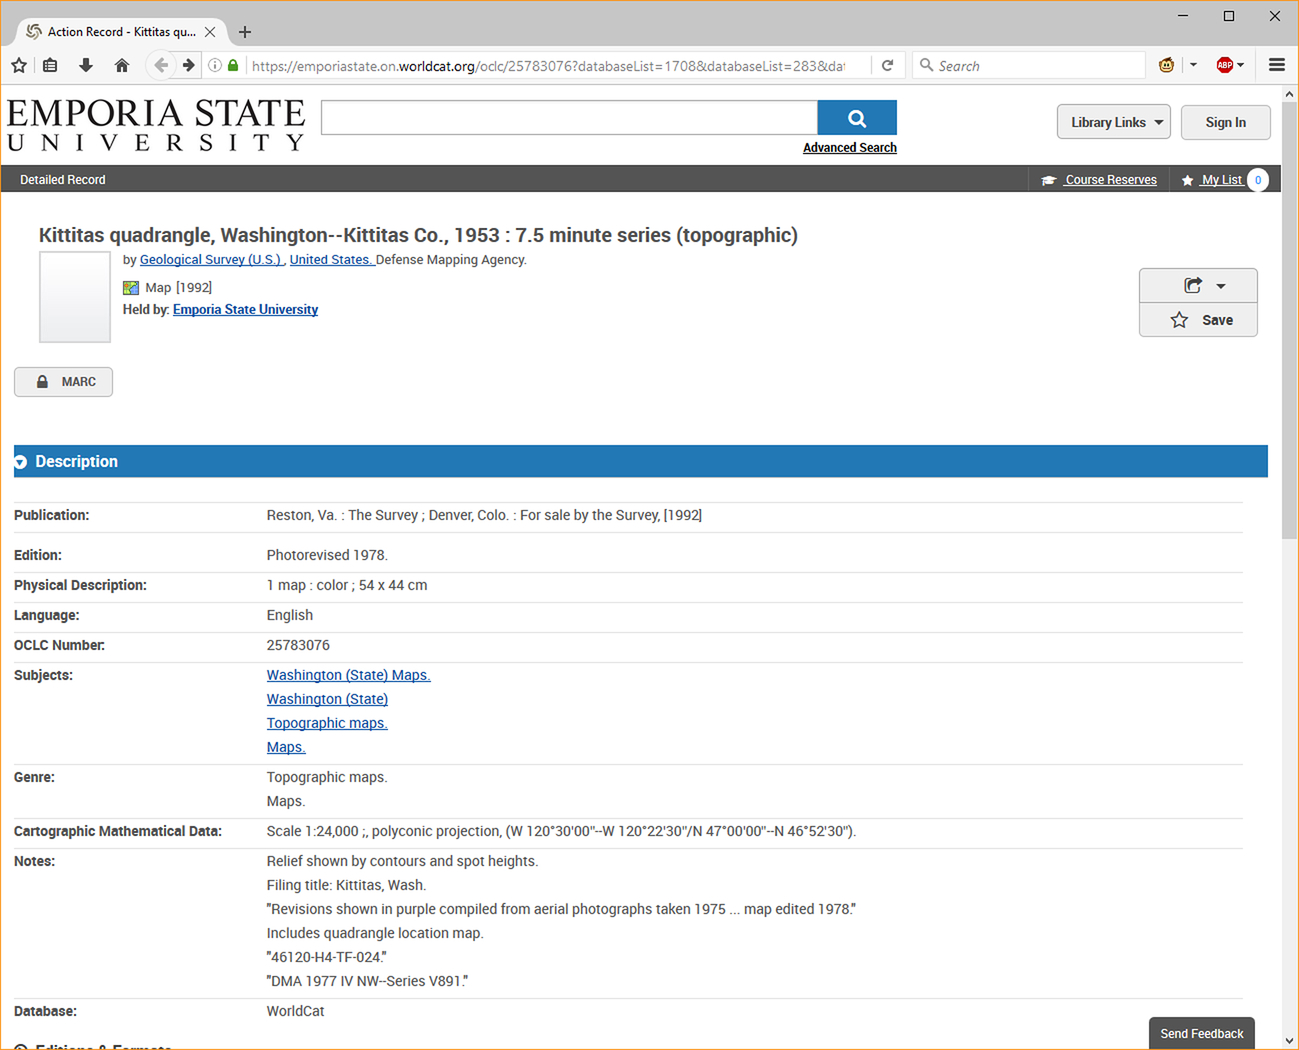Click the physical description 1 map : color
1299x1050 pixels.
347,585
